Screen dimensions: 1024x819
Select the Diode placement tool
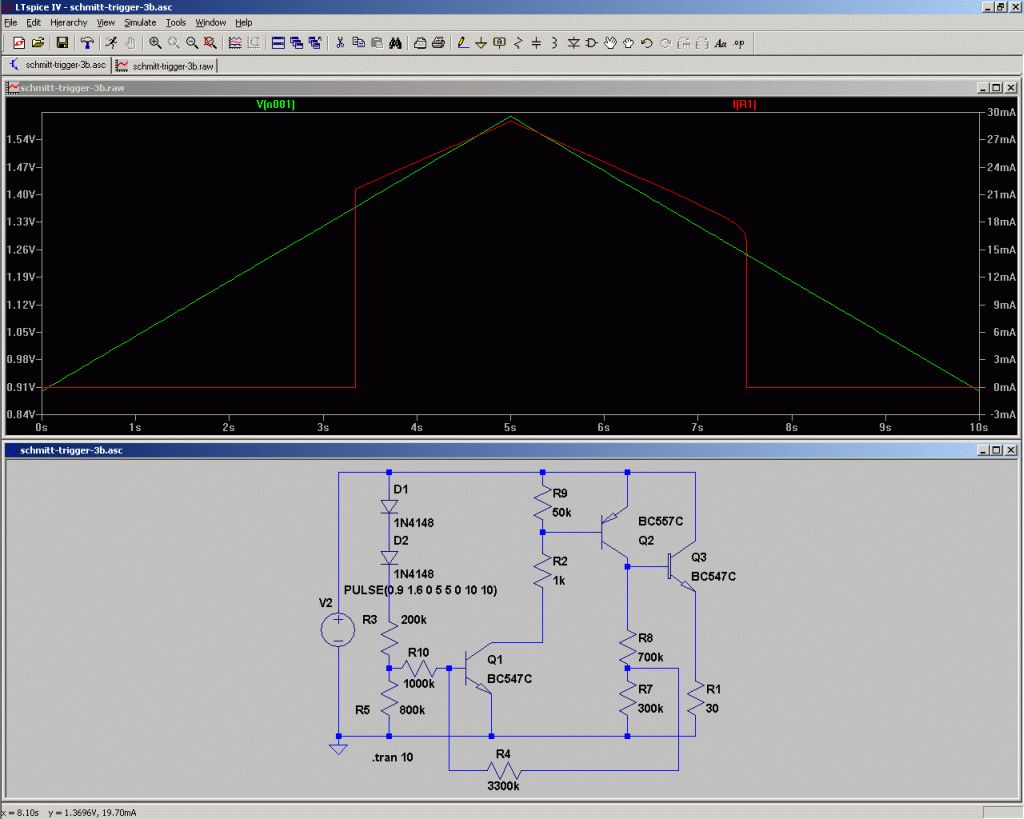pos(574,43)
